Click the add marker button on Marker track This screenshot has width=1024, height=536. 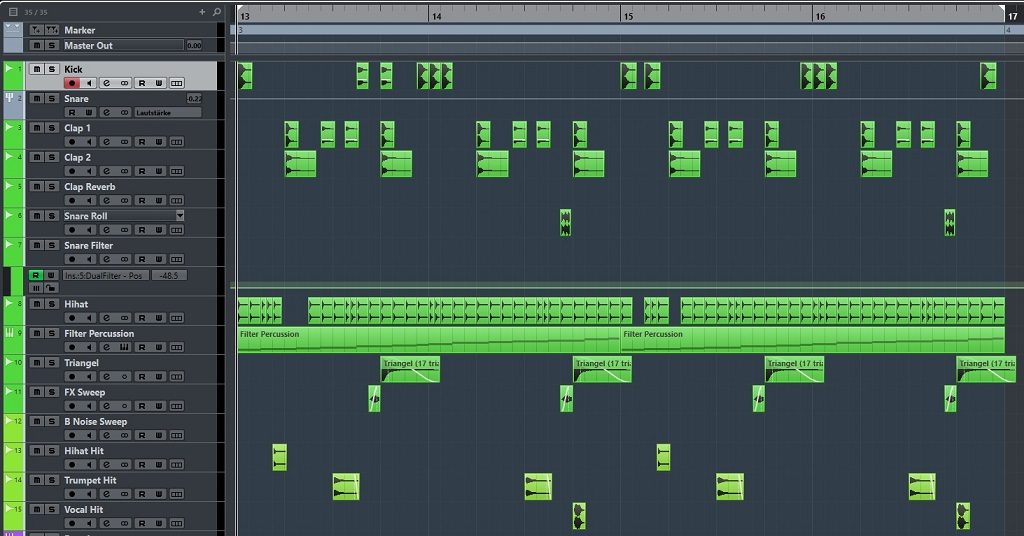[37, 30]
